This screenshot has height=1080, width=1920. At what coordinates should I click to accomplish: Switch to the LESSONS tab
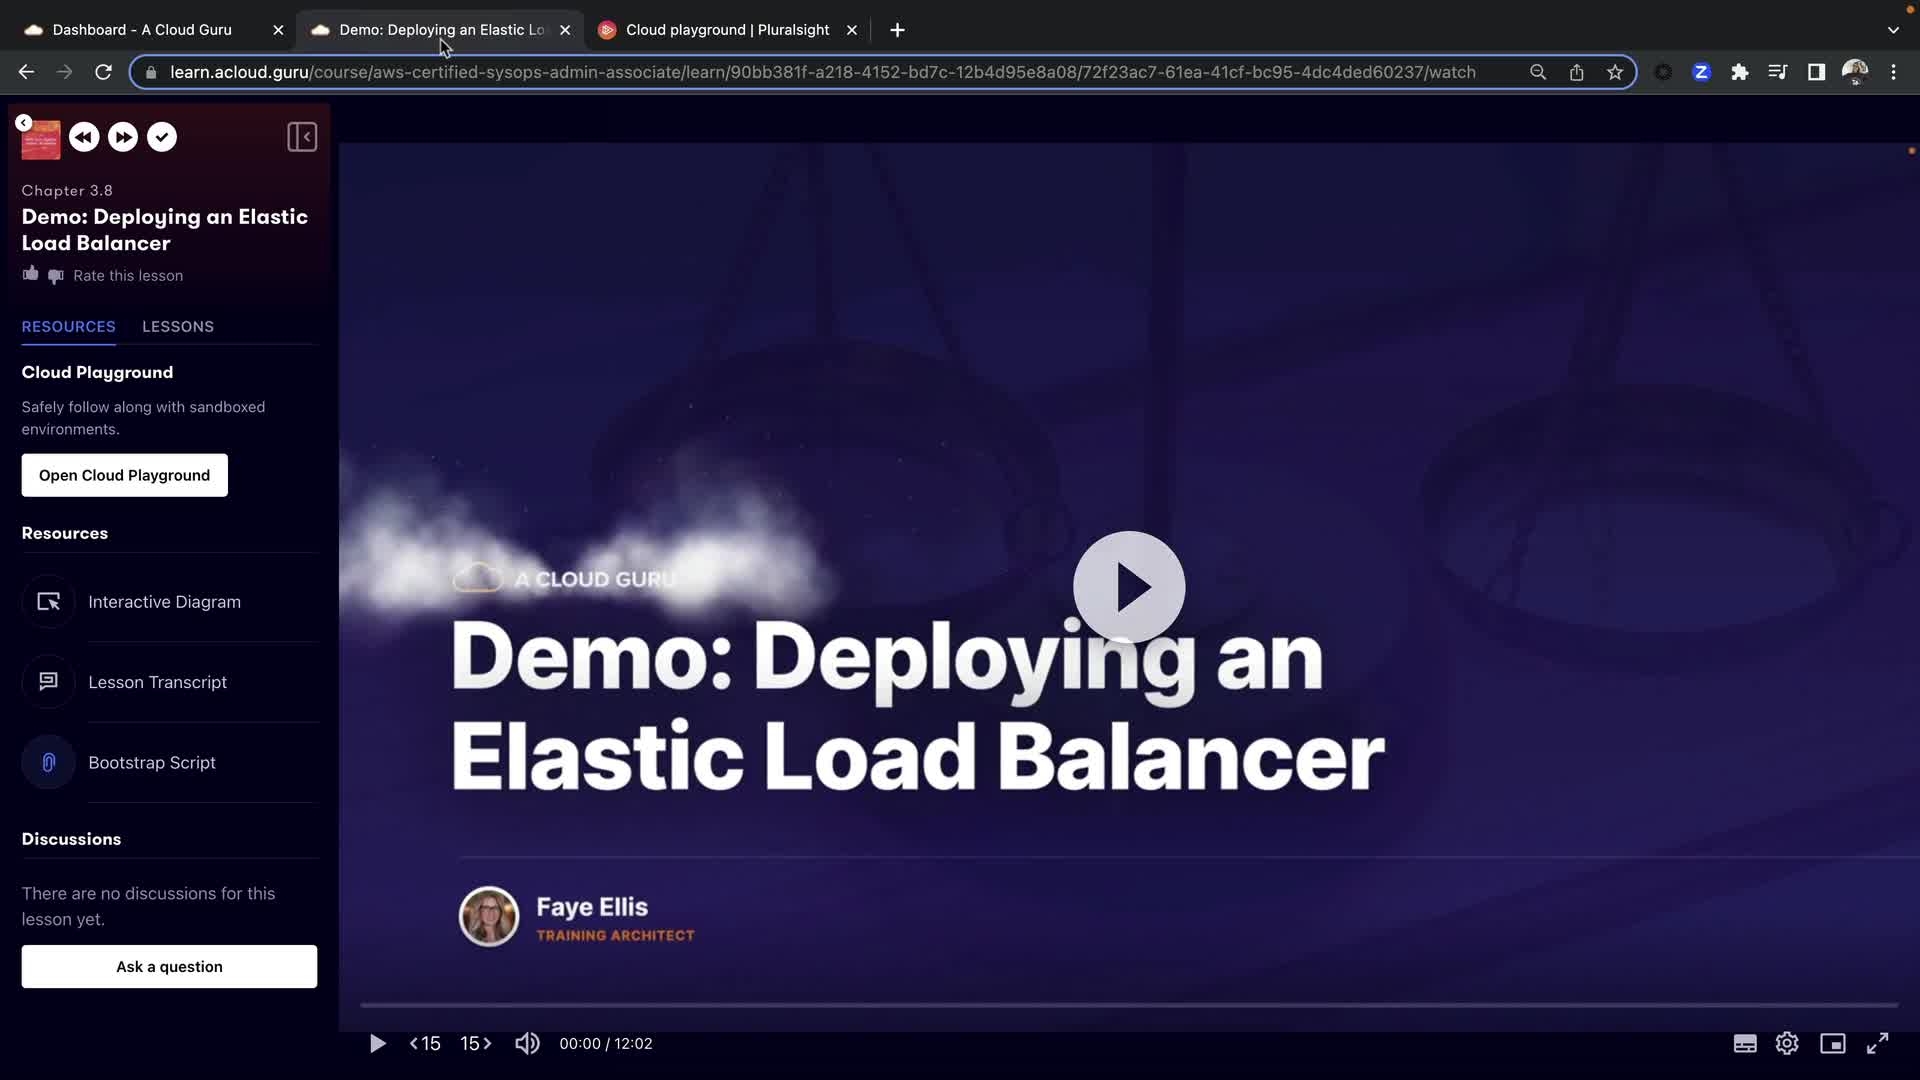pyautogui.click(x=178, y=327)
